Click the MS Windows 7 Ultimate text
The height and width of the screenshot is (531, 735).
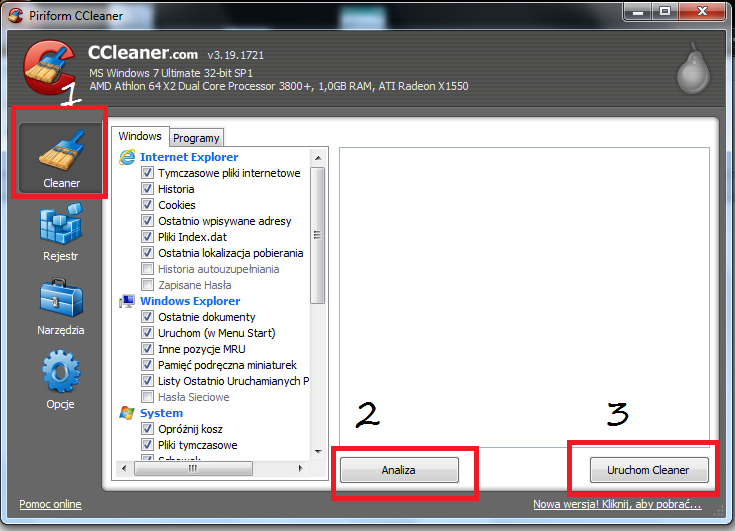click(171, 73)
